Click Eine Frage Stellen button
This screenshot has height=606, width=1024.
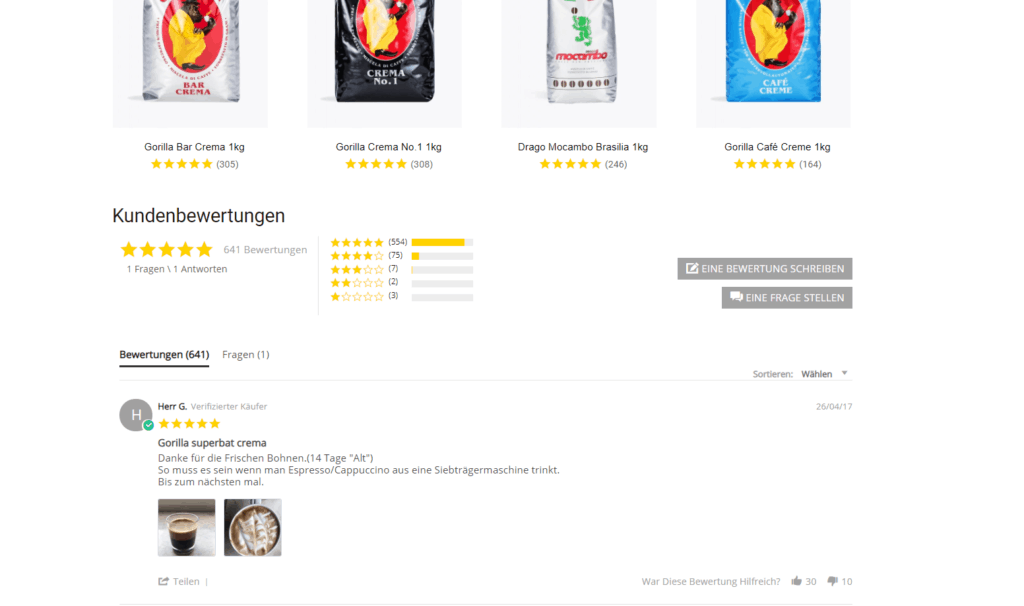point(787,298)
